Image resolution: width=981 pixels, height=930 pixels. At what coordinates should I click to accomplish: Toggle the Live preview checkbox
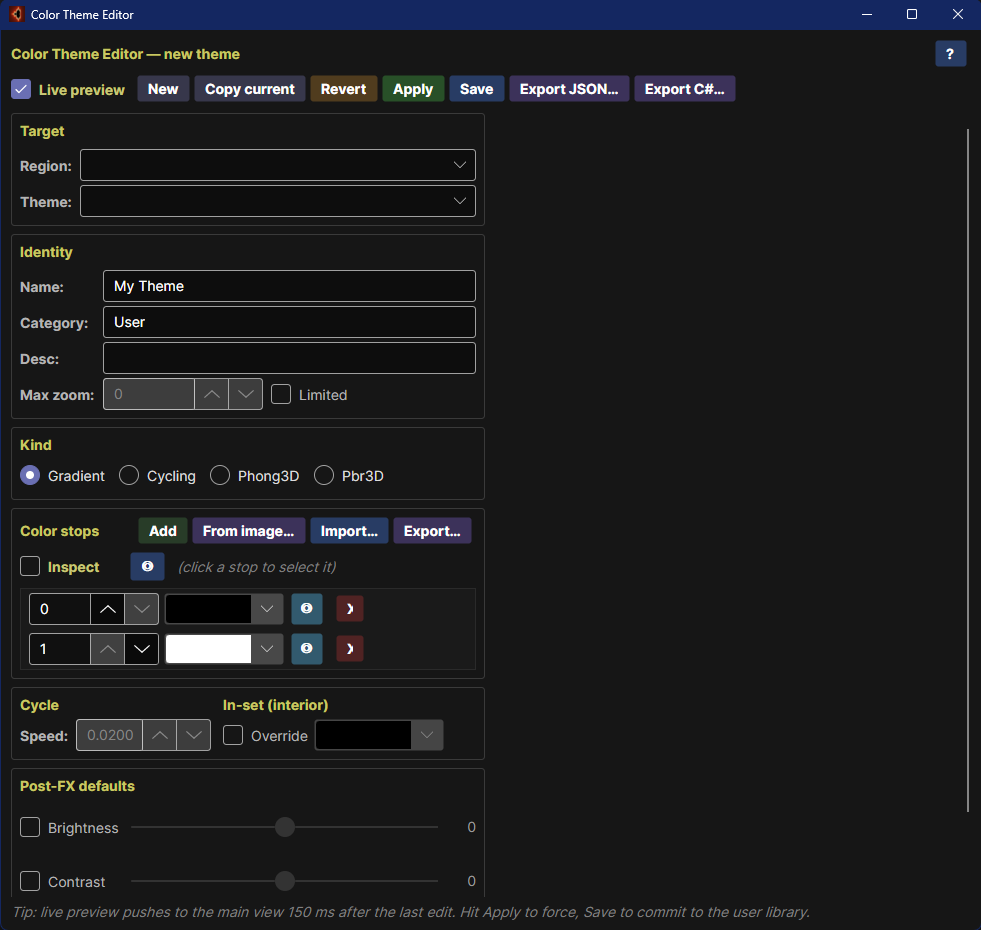(21, 89)
